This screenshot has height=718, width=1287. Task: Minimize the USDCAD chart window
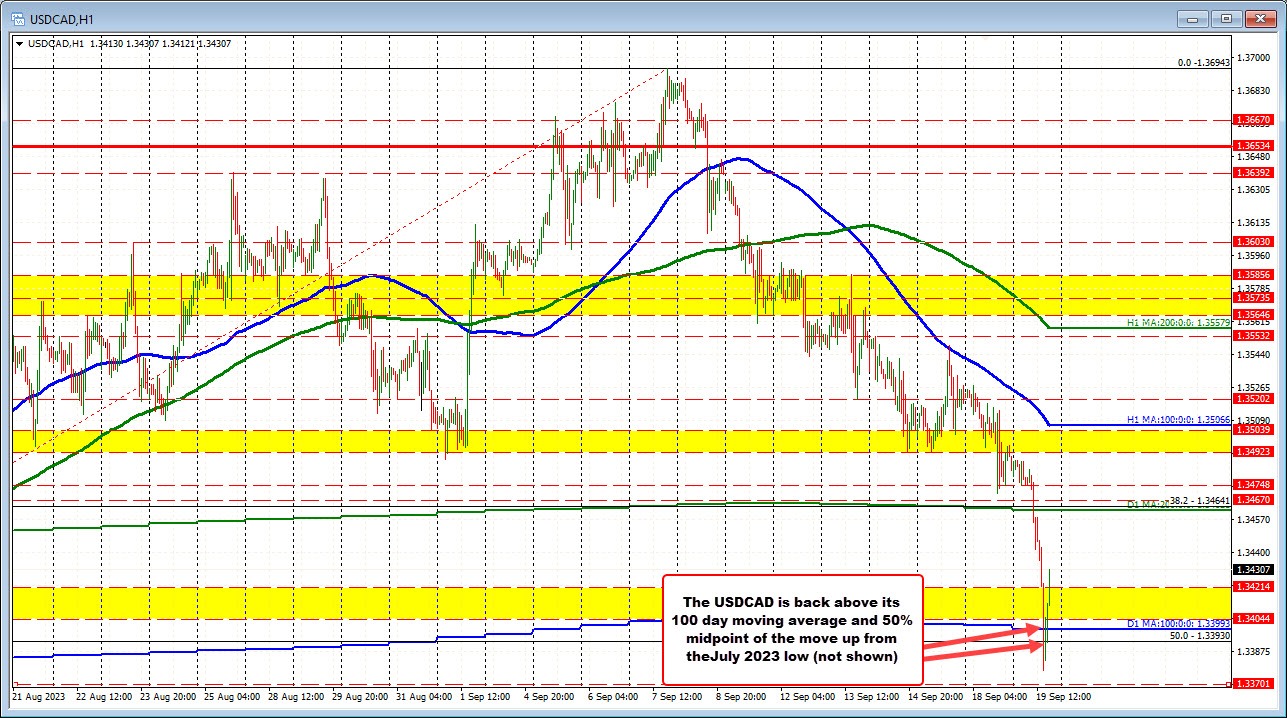(1192, 18)
